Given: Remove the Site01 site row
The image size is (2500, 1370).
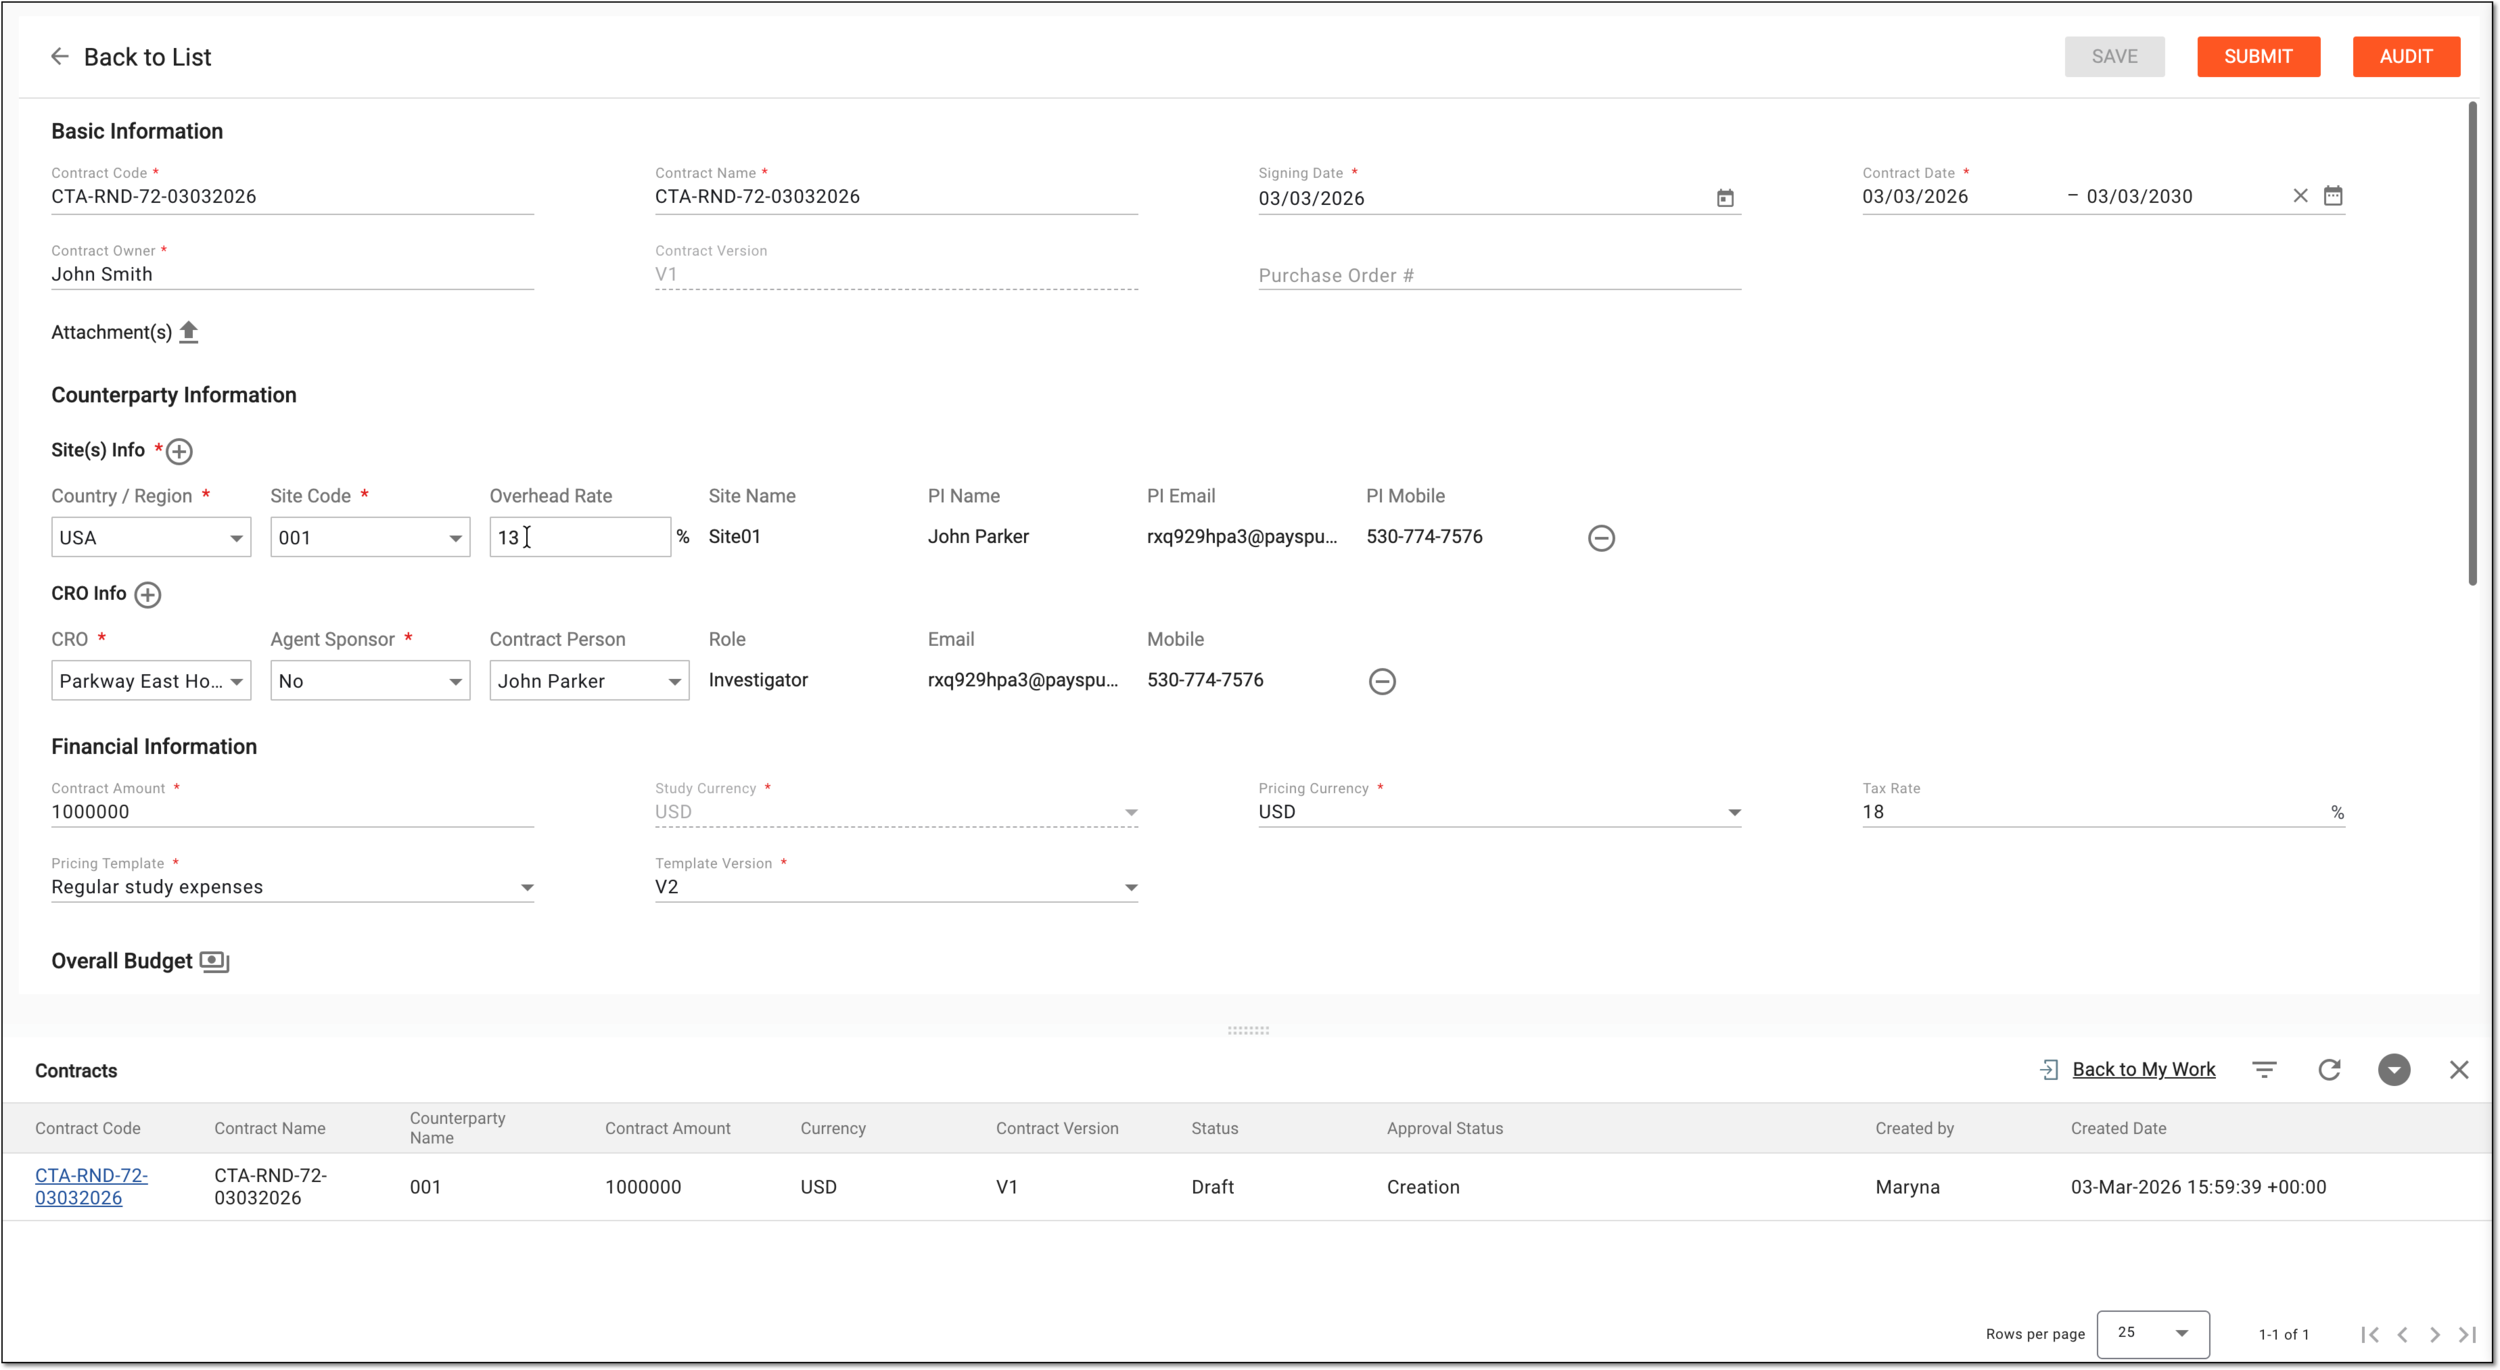Looking at the screenshot, I should point(1601,538).
